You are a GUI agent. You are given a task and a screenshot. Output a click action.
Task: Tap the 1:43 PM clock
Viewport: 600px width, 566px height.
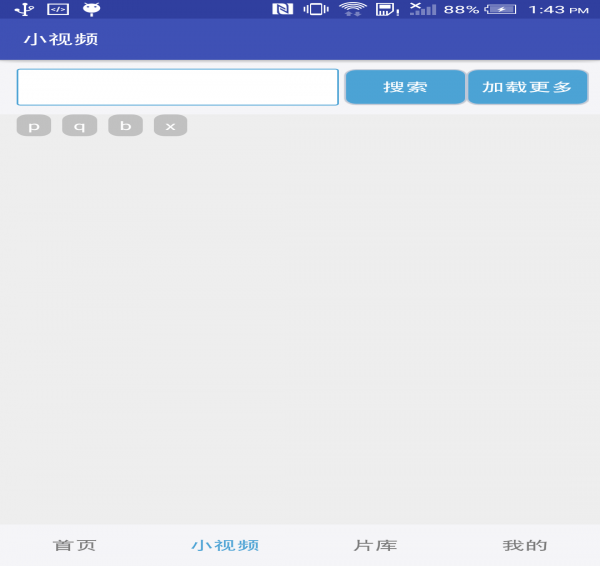tap(559, 10)
